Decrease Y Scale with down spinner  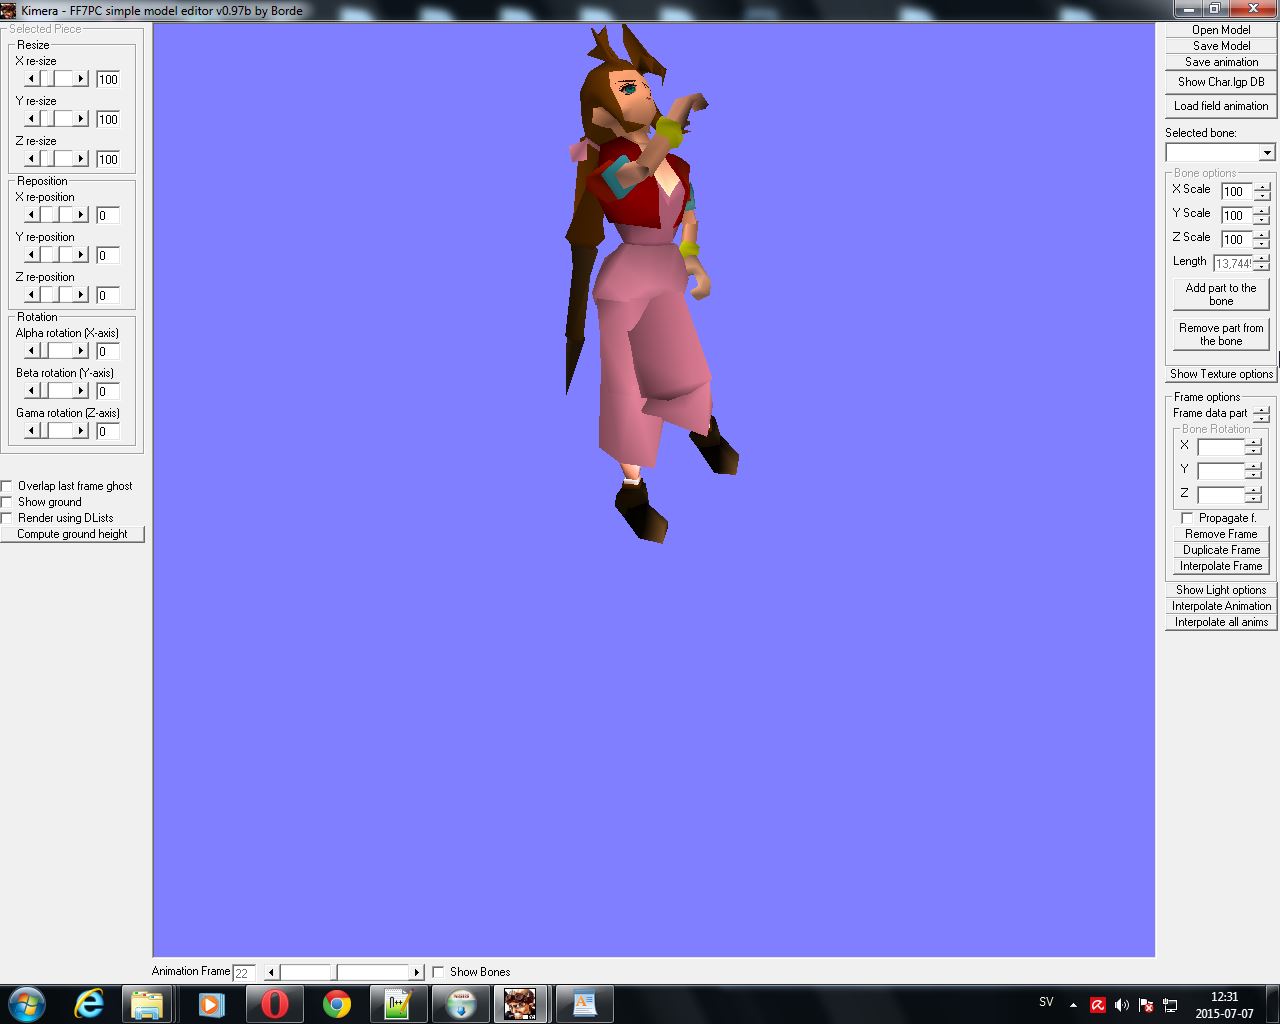(x=1262, y=220)
